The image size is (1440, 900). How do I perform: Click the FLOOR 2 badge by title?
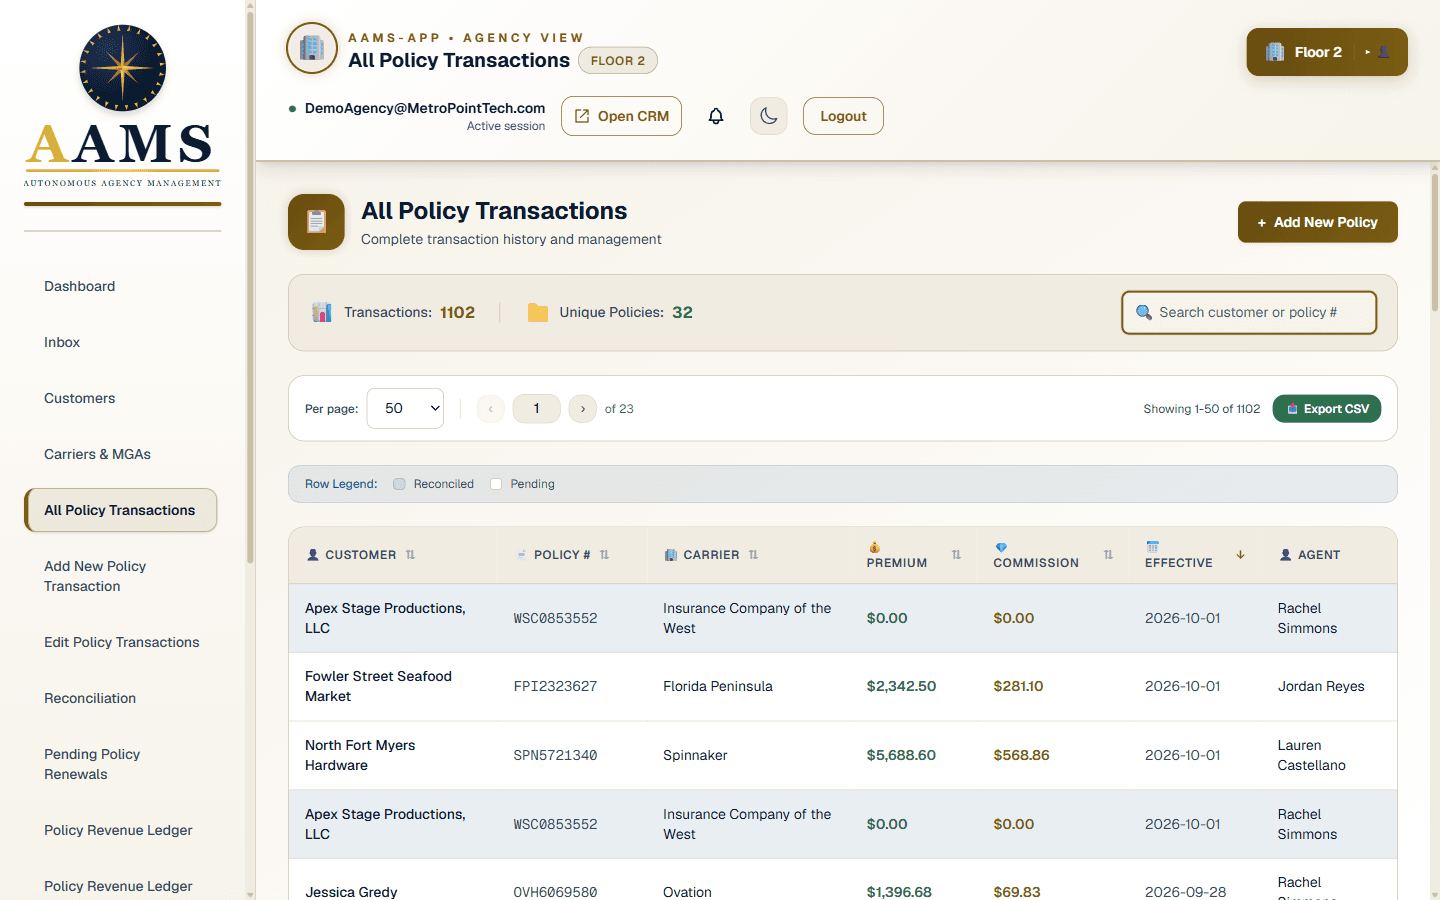(x=618, y=60)
